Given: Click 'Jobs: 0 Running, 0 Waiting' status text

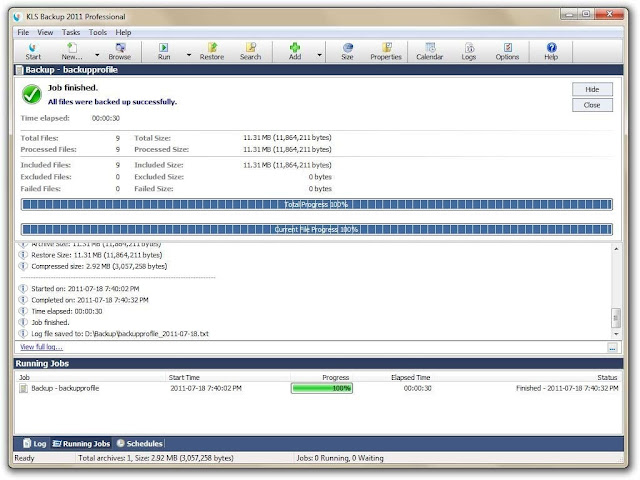Looking at the screenshot, I should [x=340, y=458].
